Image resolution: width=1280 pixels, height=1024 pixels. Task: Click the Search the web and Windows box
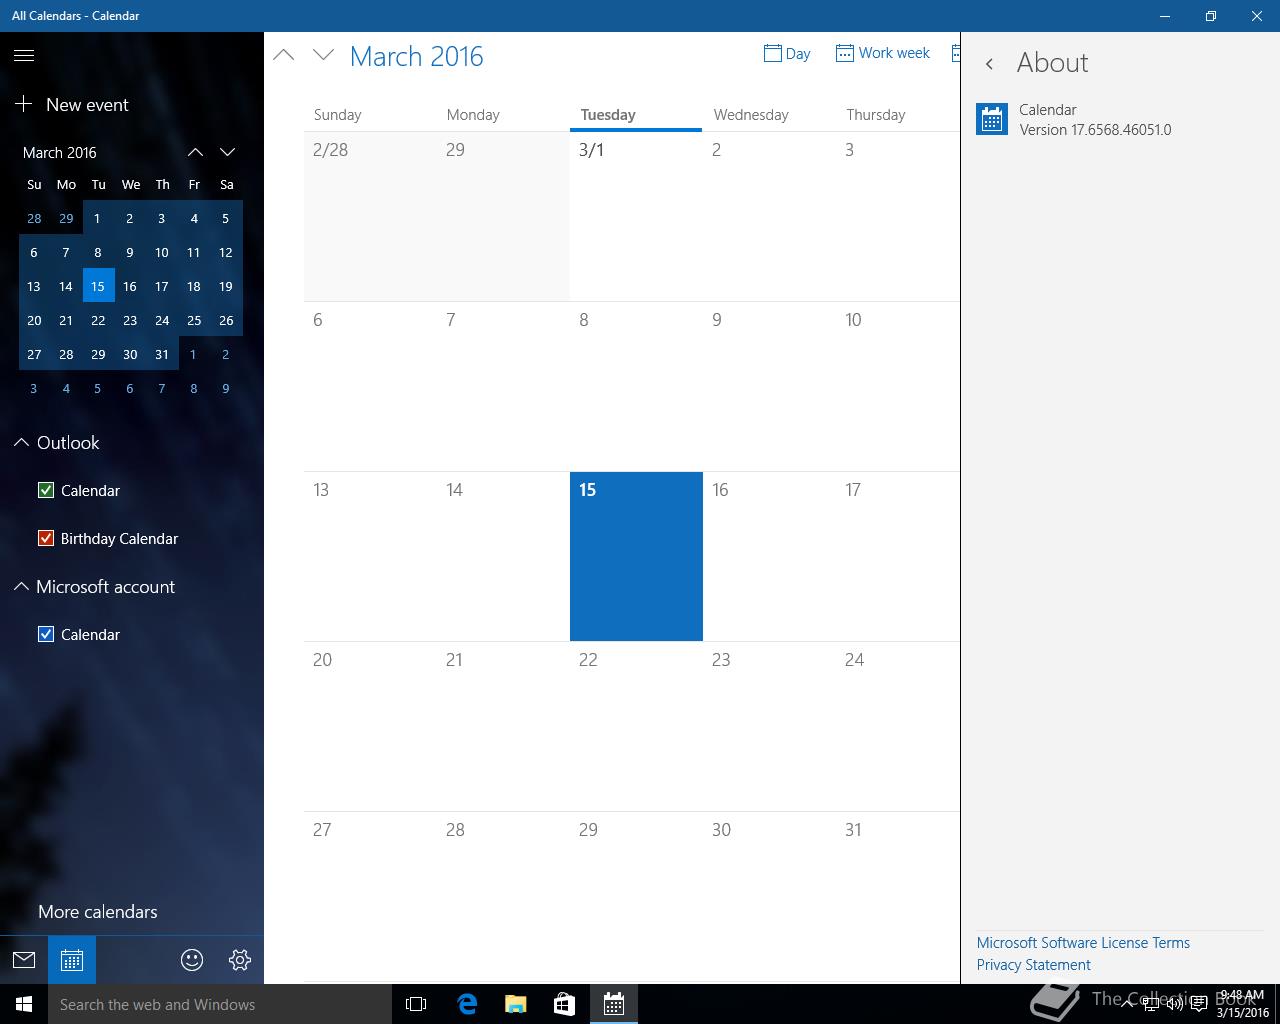coord(220,1004)
